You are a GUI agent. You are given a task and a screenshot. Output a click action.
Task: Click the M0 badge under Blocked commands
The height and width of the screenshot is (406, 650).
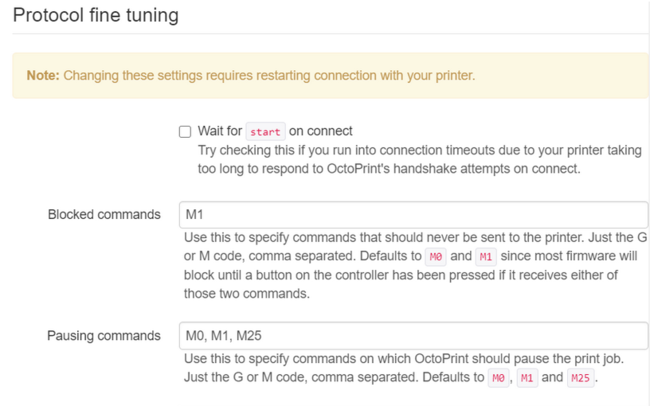(435, 257)
